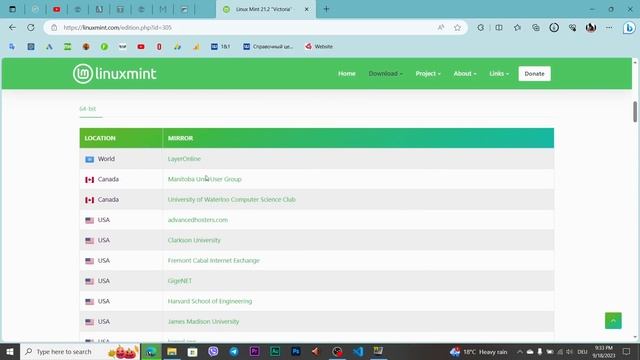
Task: Open Harvard School of Engineering mirror
Action: point(210,301)
